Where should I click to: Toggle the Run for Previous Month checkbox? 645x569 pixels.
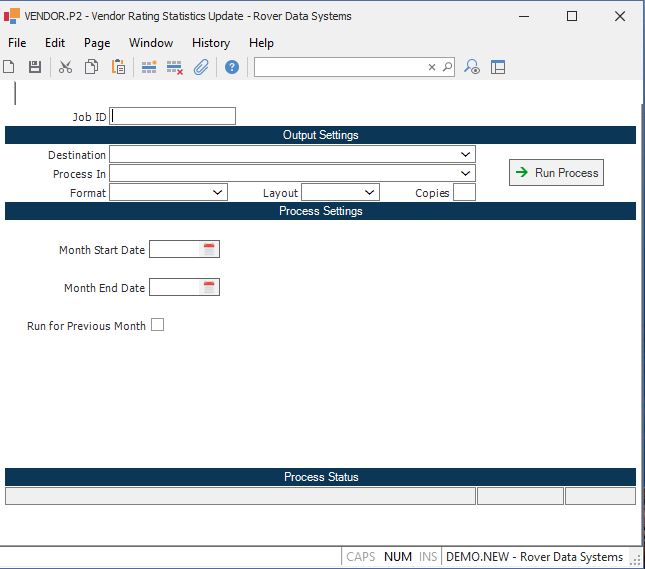point(157,325)
